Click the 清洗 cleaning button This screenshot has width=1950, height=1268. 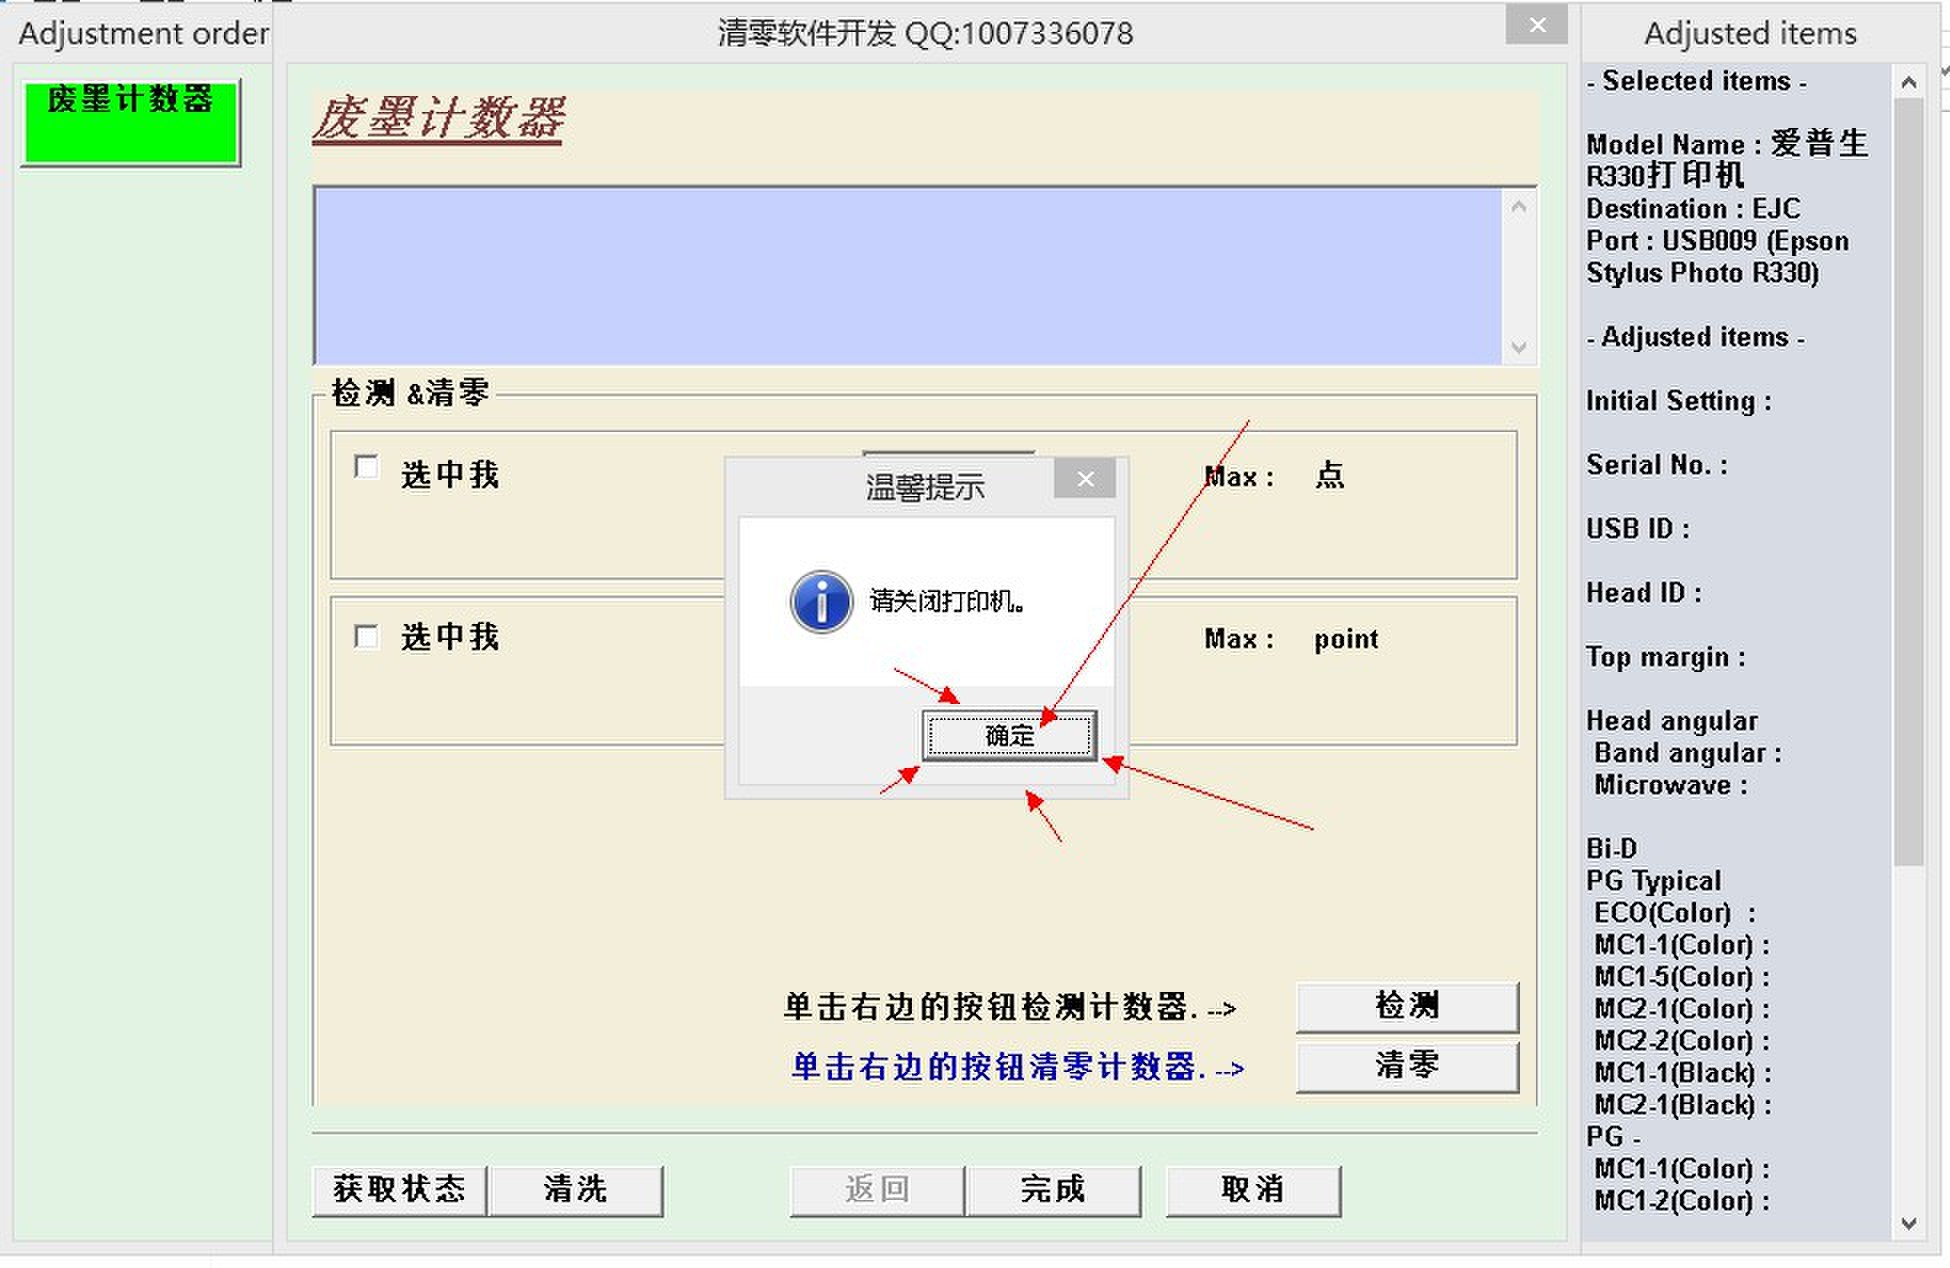[575, 1189]
